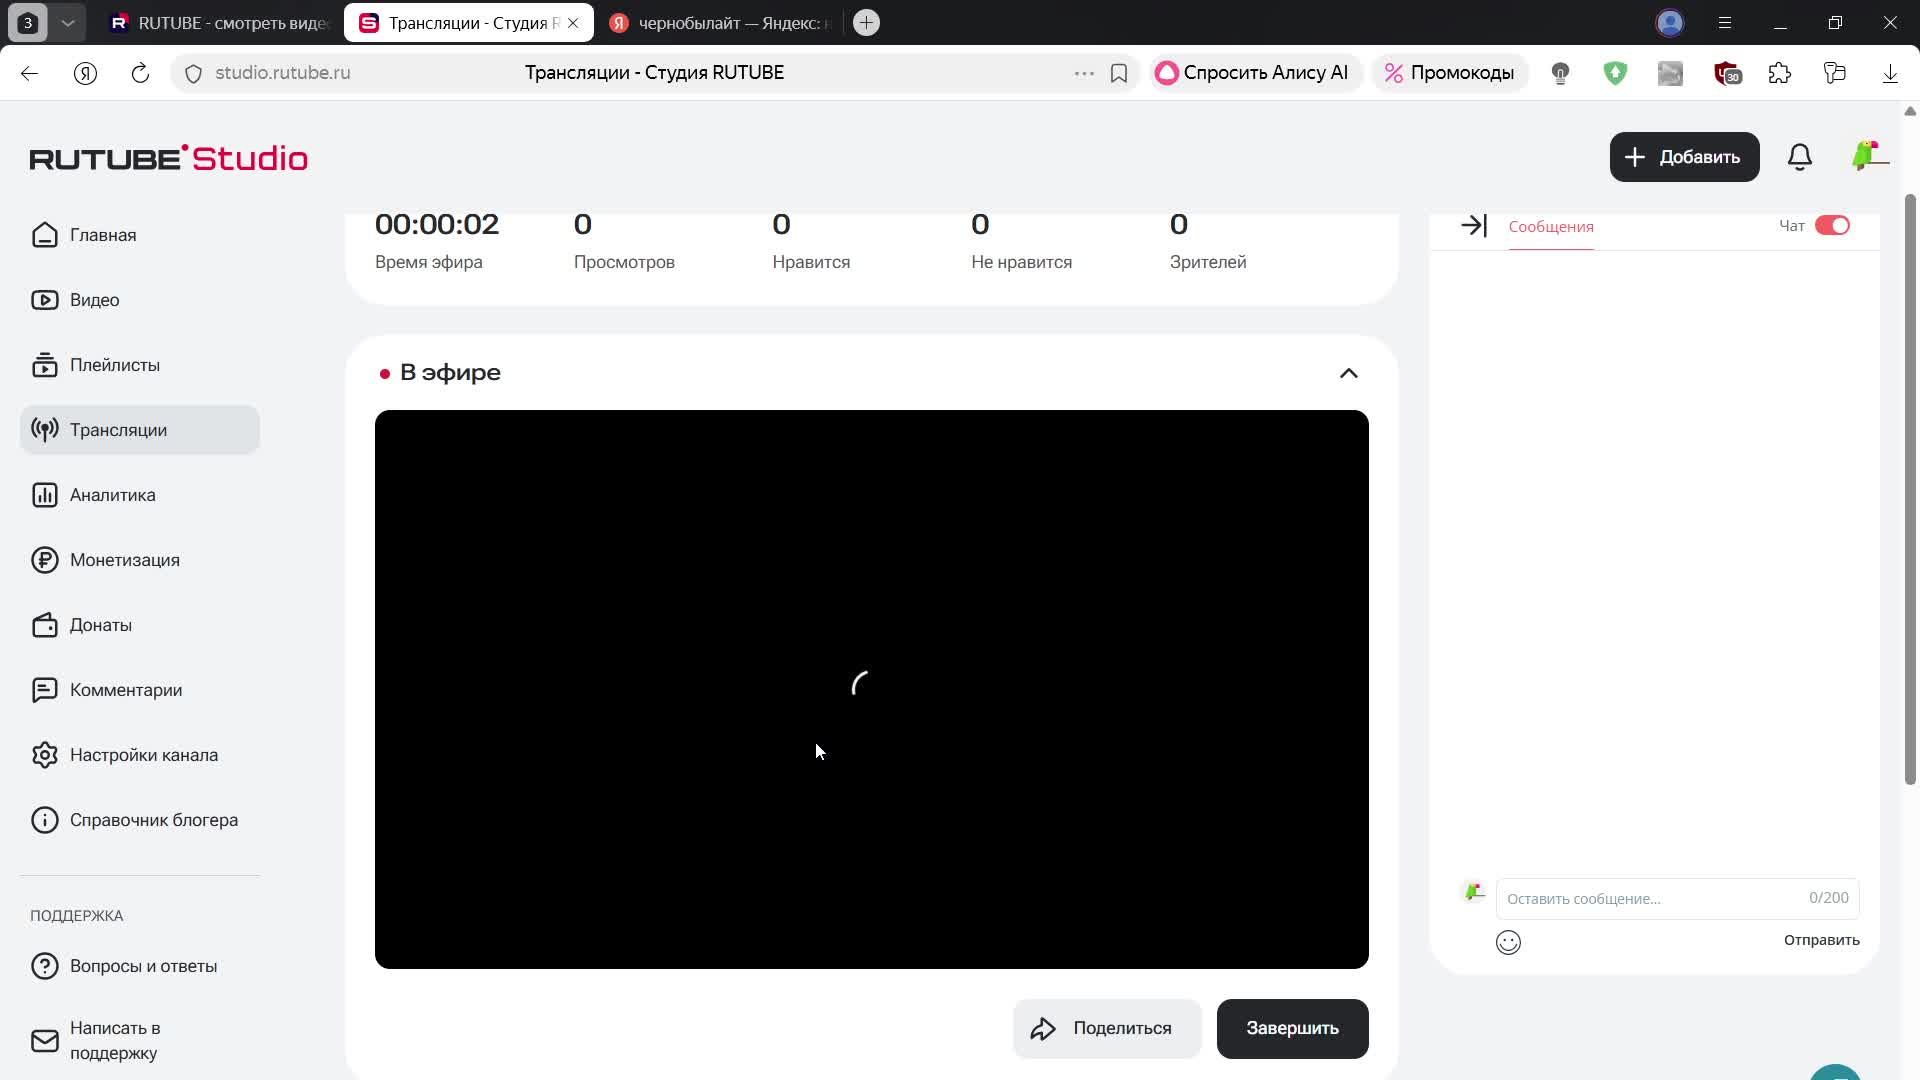Open browser extensions puzzle icon
Image resolution: width=1920 pixels, height=1080 pixels.
1779,73
